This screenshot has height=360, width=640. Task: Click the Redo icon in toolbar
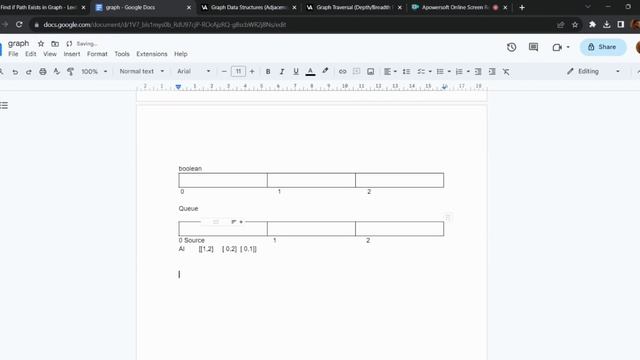tap(29, 72)
